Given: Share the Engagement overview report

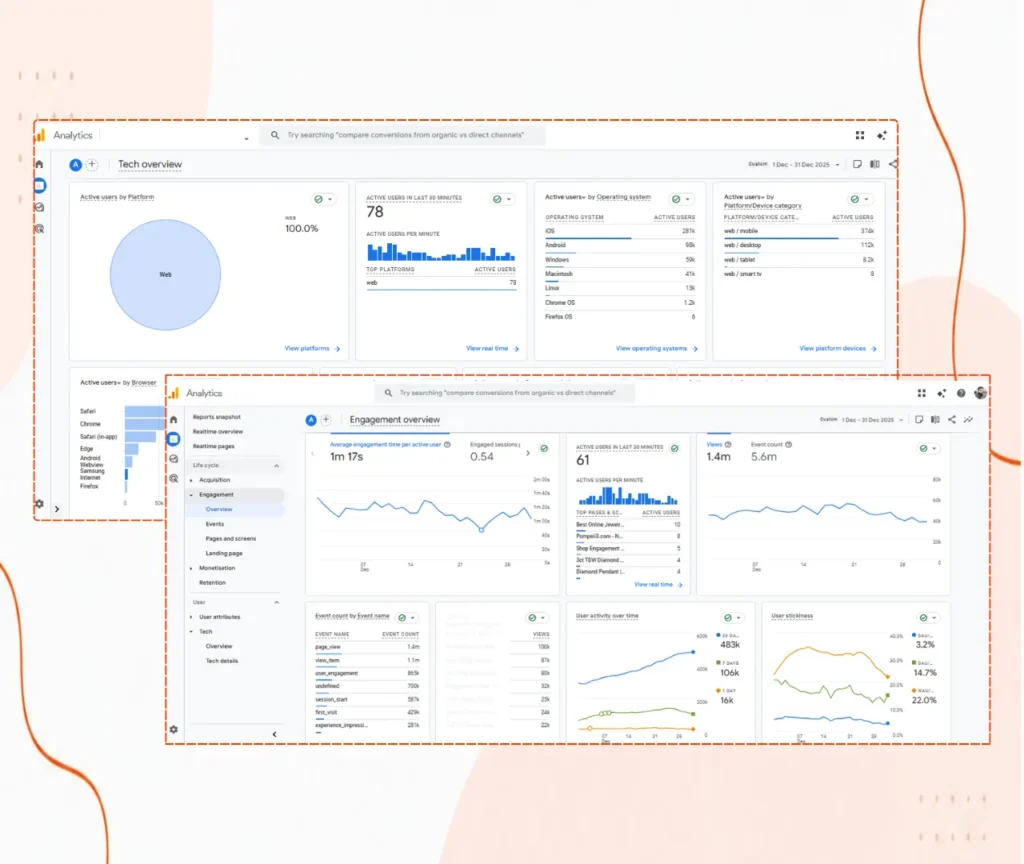Looking at the screenshot, I should click(x=952, y=419).
